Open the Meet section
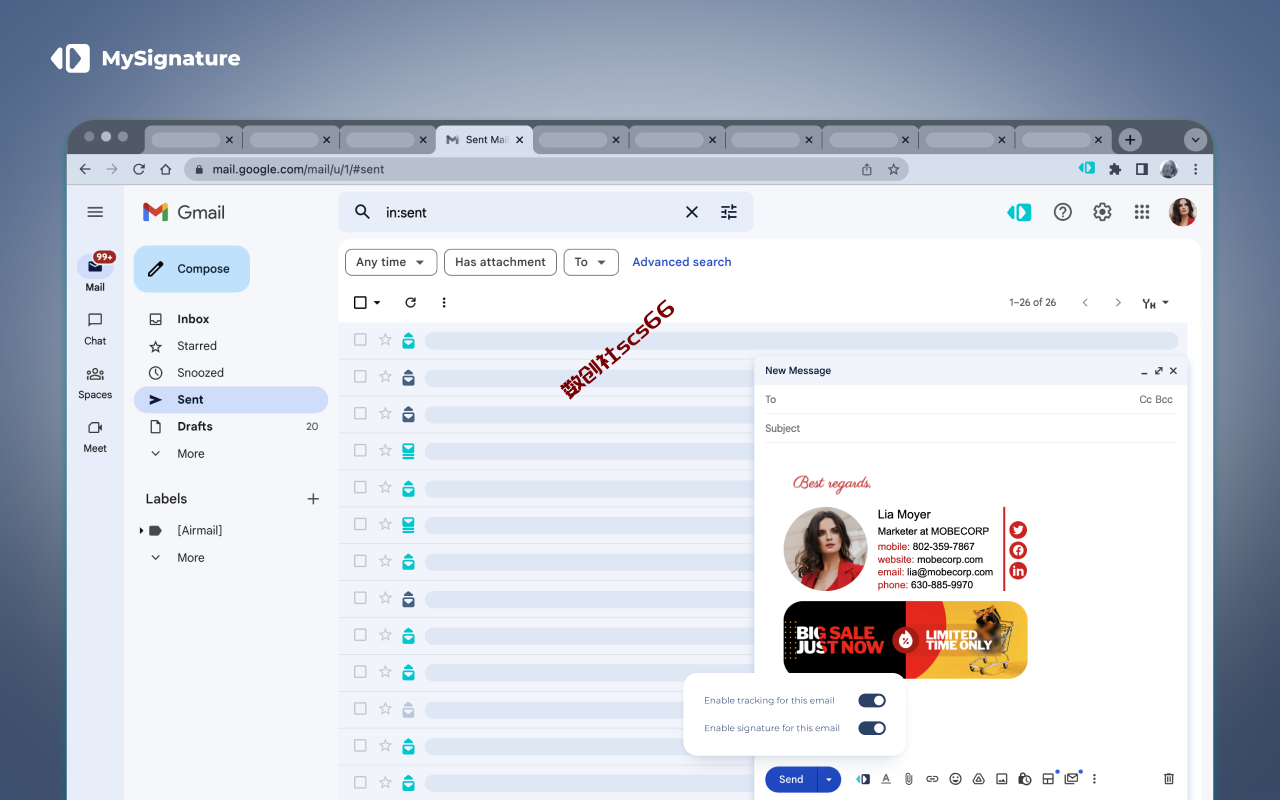This screenshot has width=1280, height=800. (x=95, y=435)
